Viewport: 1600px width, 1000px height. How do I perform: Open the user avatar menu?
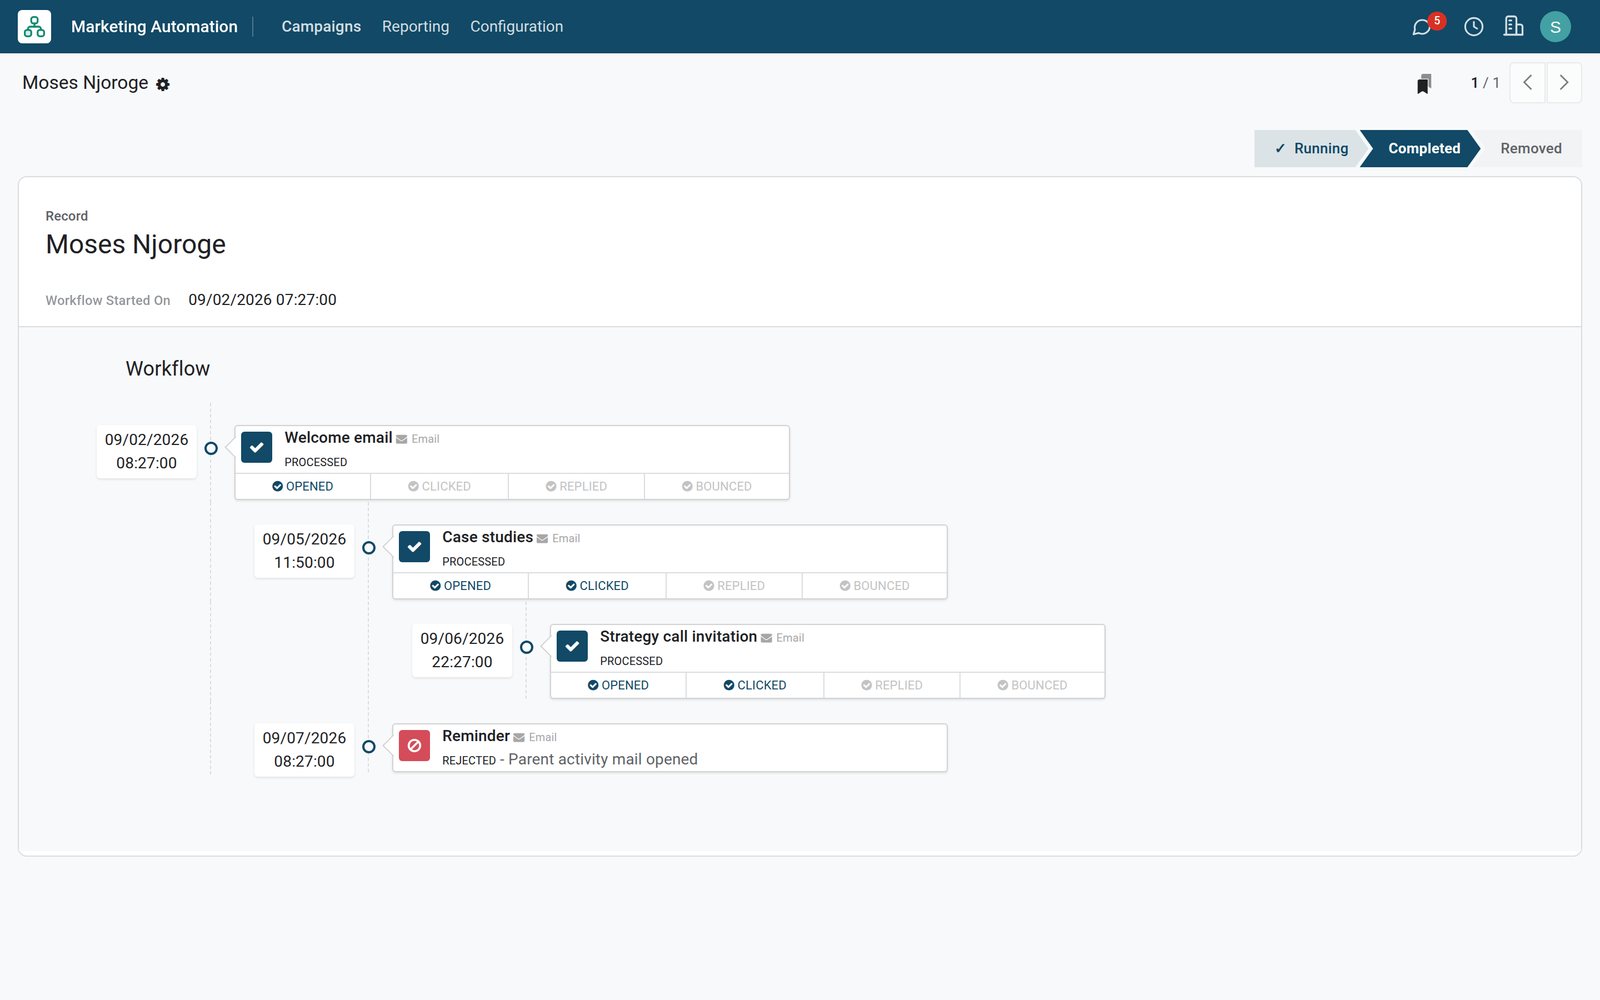pos(1555,27)
